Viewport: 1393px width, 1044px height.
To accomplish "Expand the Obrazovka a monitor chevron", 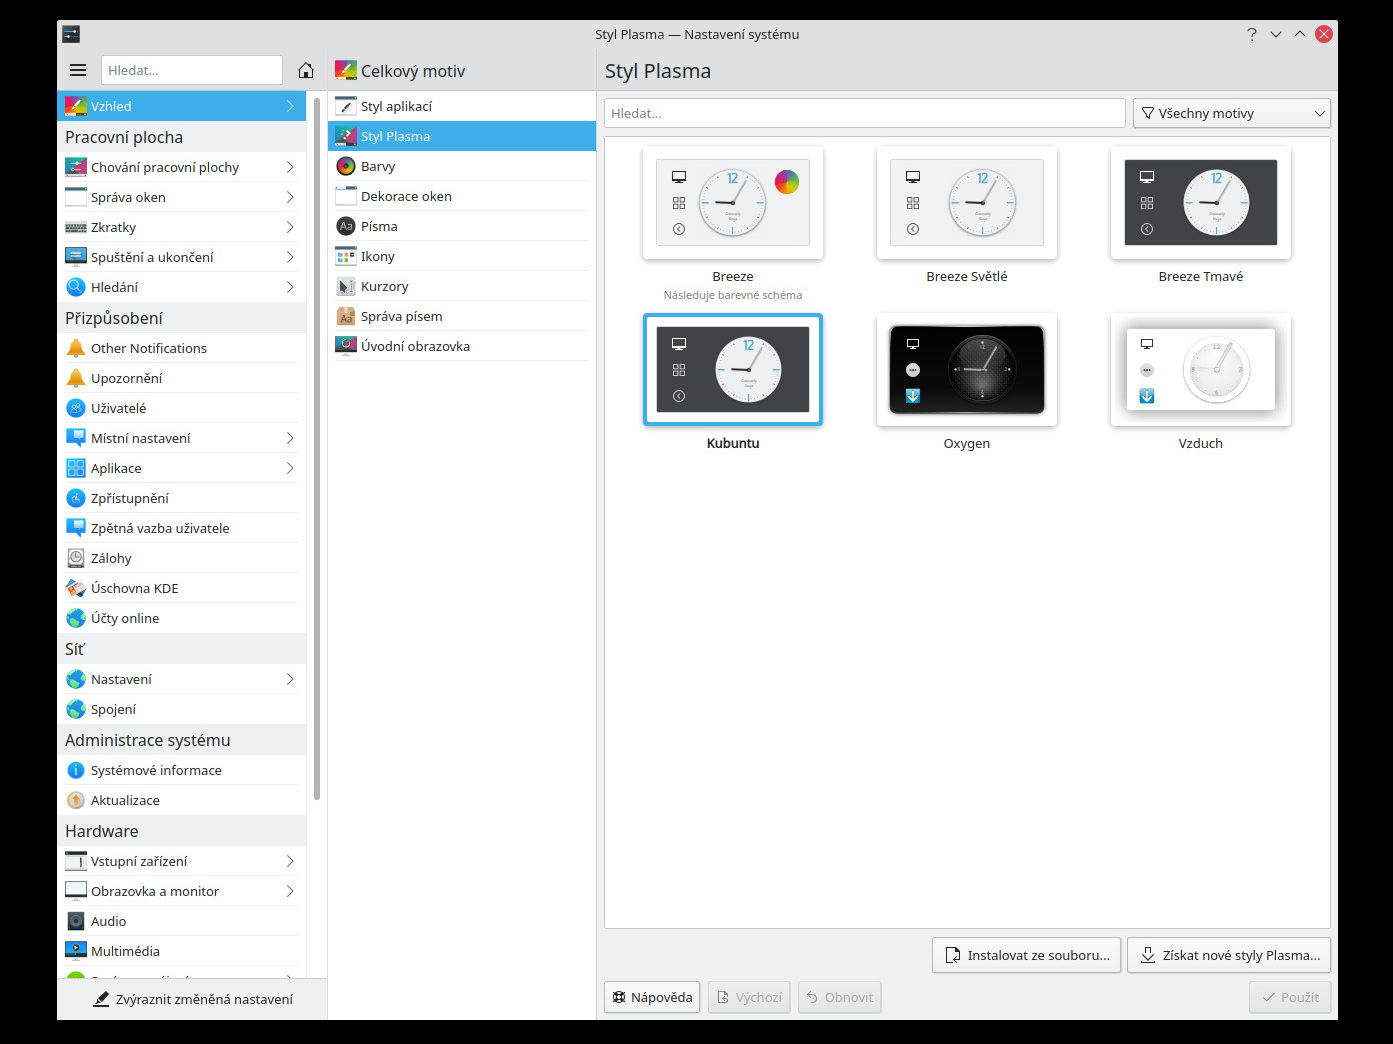I will coord(290,891).
